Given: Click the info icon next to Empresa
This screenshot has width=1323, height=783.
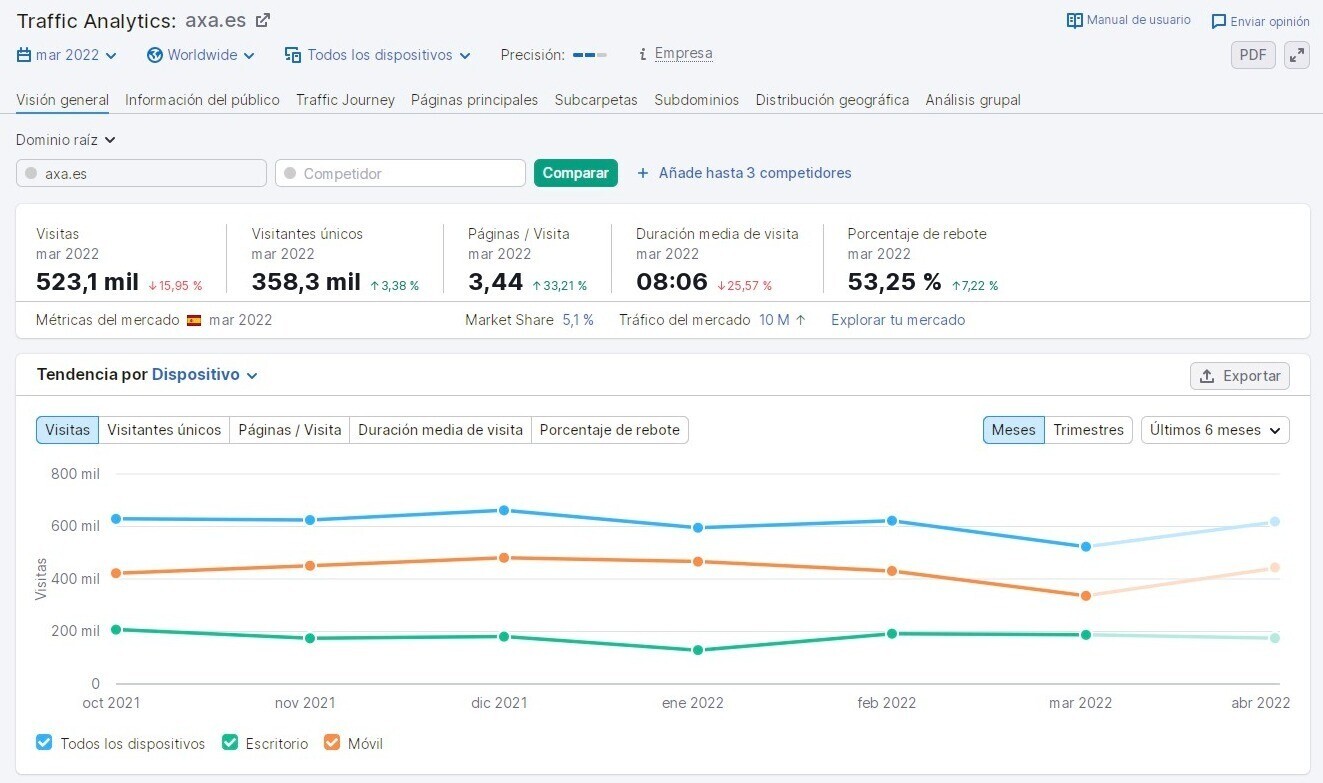Looking at the screenshot, I should click(642, 54).
